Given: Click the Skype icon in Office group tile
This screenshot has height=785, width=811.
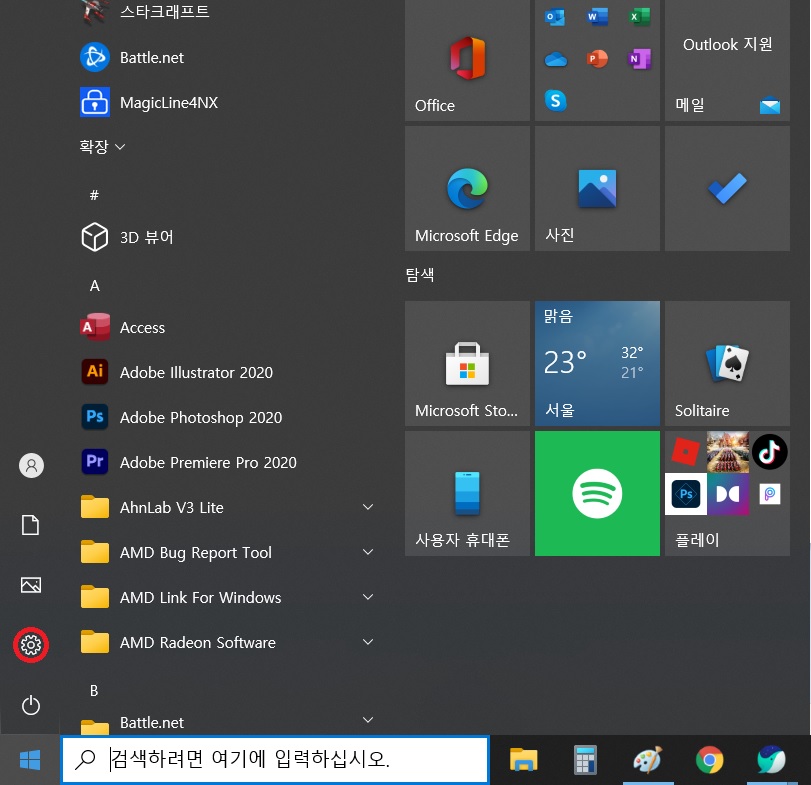Looking at the screenshot, I should click(x=555, y=100).
